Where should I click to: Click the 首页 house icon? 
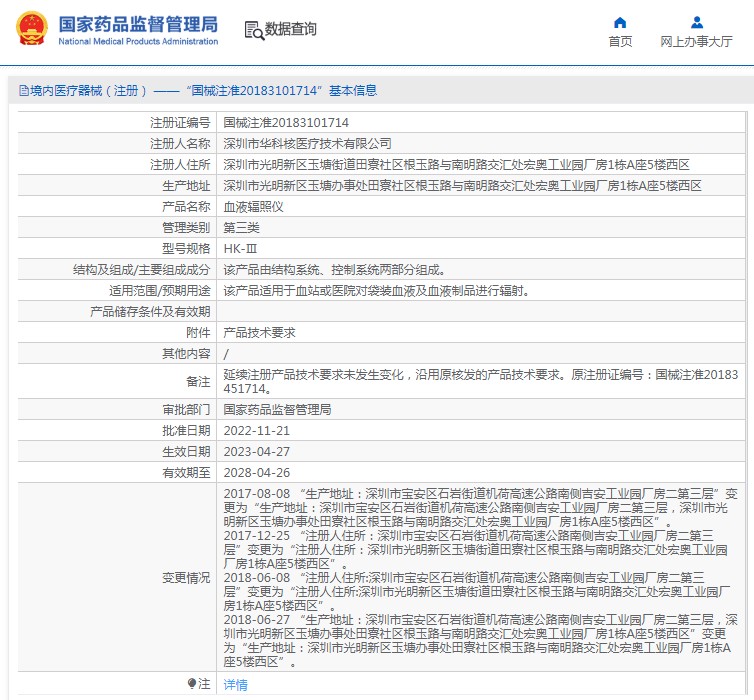pos(620,22)
